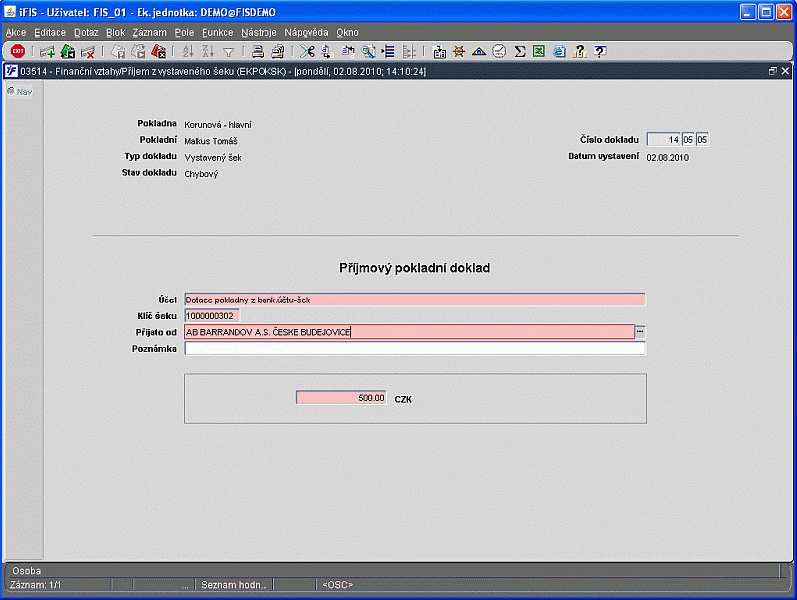Image resolution: width=797 pixels, height=600 pixels.
Task: Open the Nav panel on the left
Action: [20, 92]
